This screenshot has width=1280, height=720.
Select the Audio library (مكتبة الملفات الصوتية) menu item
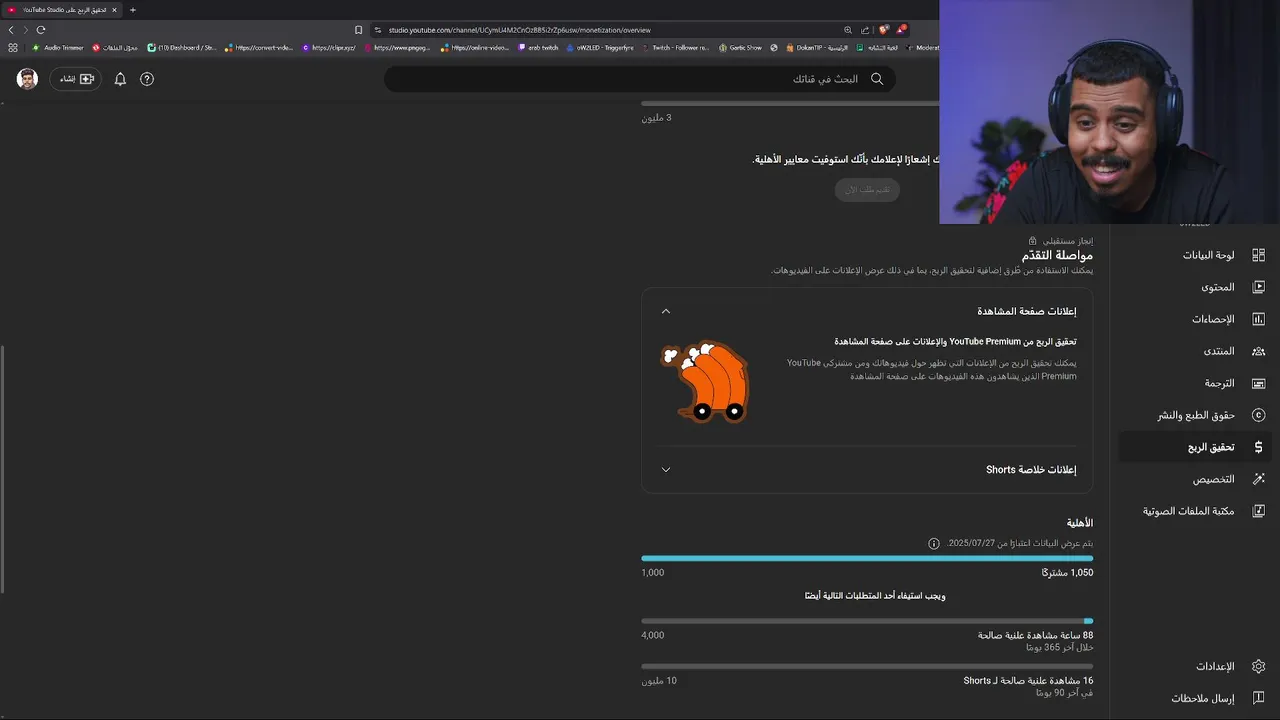(1192, 511)
